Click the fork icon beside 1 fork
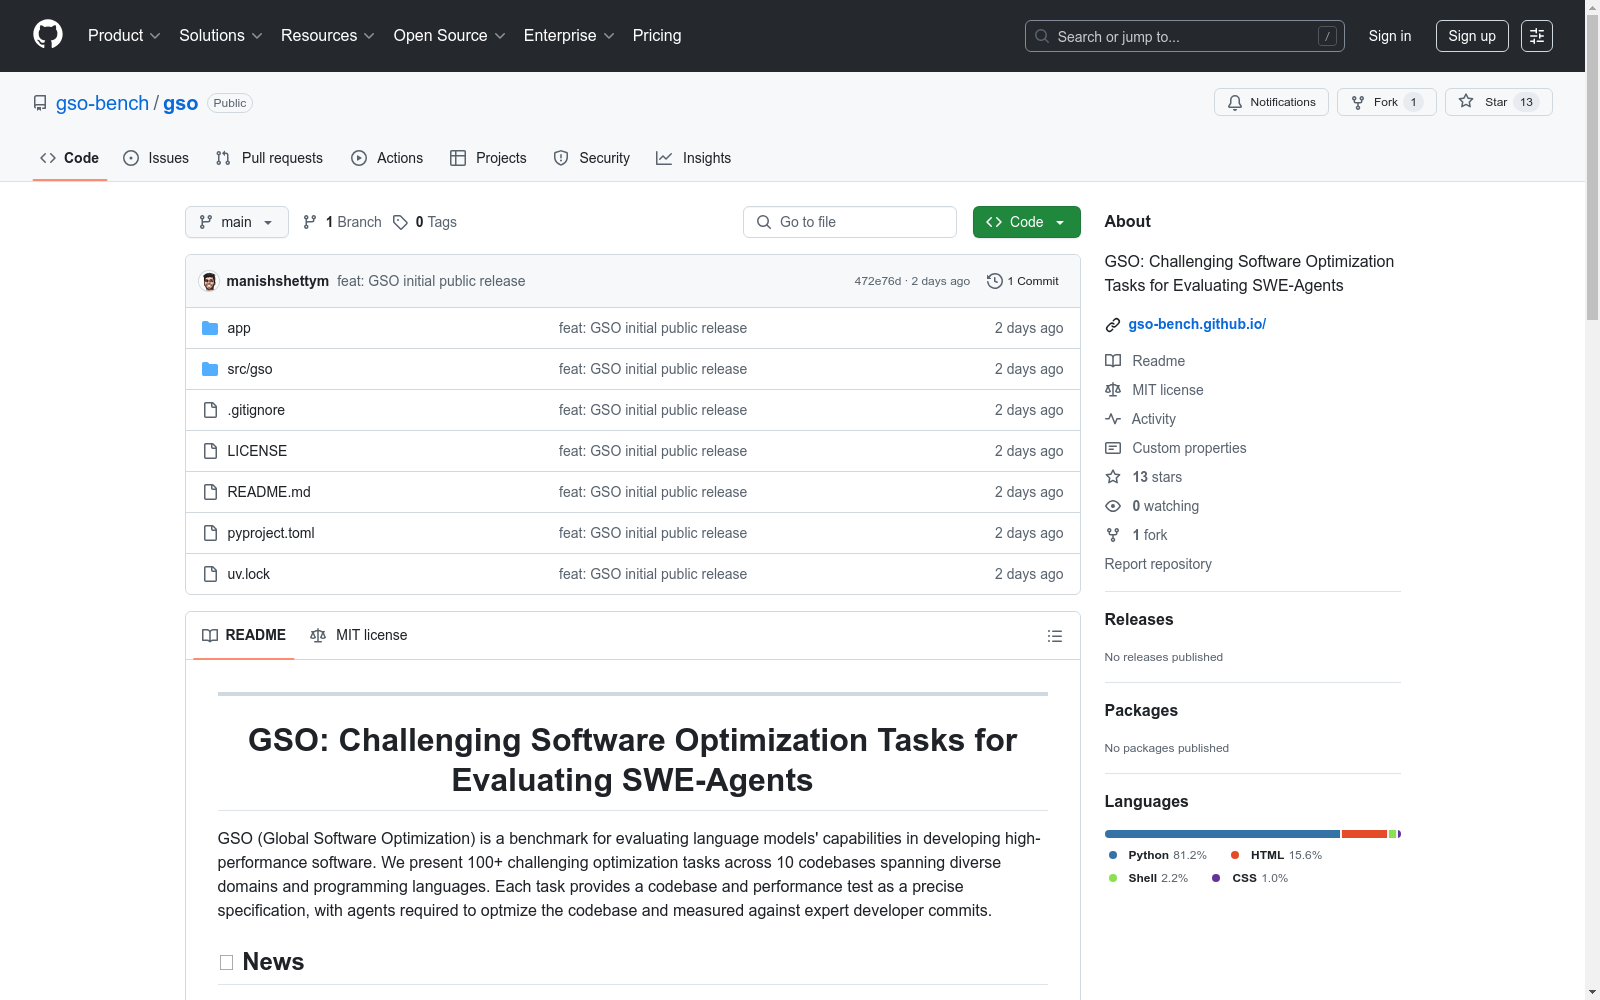Image resolution: width=1600 pixels, height=1000 pixels. coord(1113,535)
